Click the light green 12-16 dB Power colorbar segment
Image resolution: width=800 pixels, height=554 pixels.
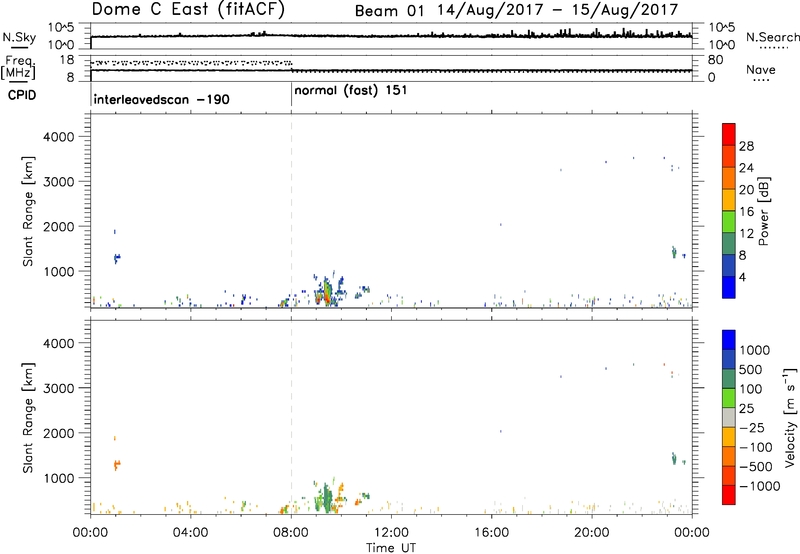(x=729, y=222)
